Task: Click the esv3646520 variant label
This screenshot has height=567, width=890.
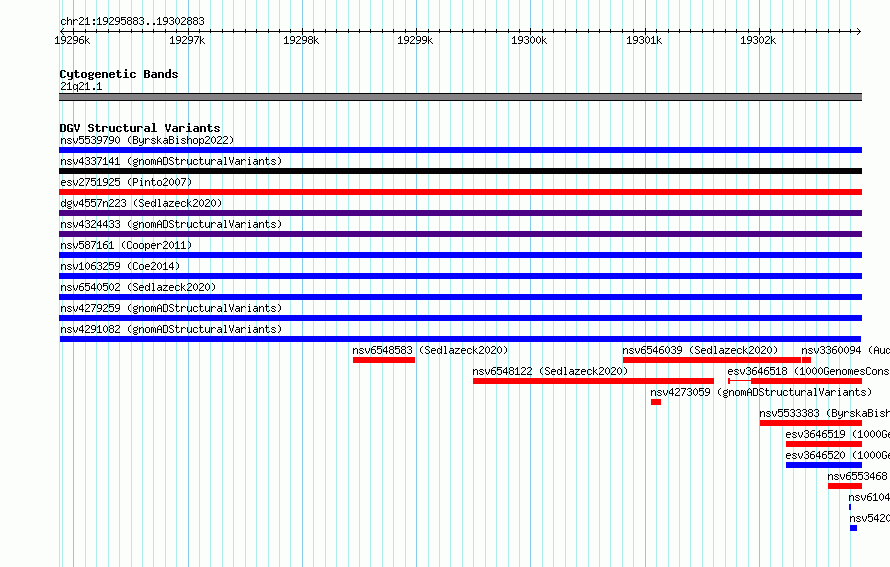Action: (x=837, y=455)
